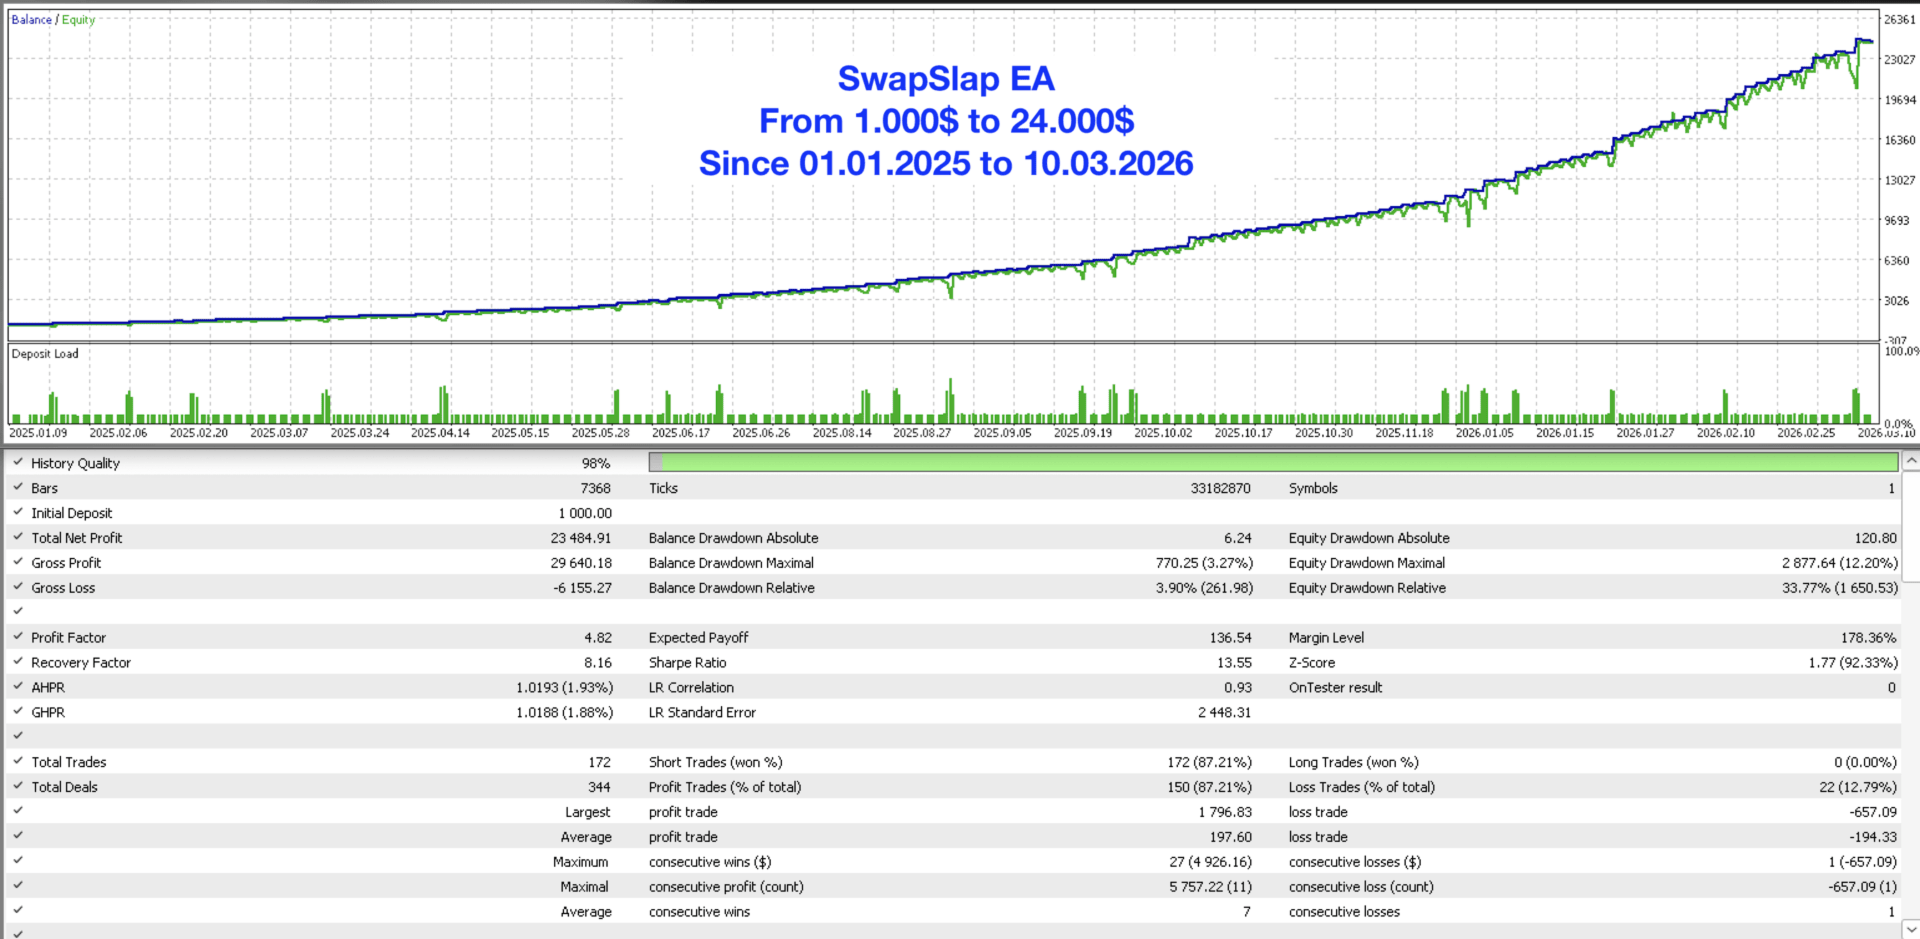
Task: Select Equity Drawdown Relative value "33.77% (1 650.53)"
Action: click(x=1840, y=588)
